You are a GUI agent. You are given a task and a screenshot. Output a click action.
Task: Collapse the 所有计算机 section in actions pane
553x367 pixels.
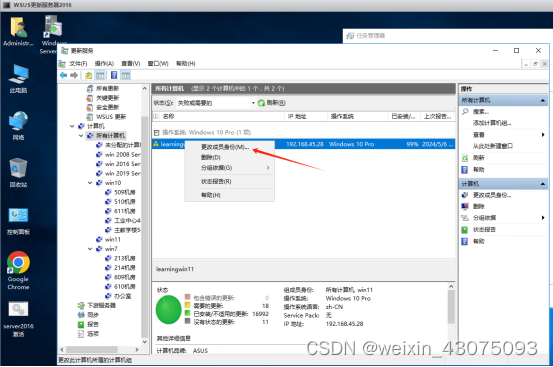[542, 100]
